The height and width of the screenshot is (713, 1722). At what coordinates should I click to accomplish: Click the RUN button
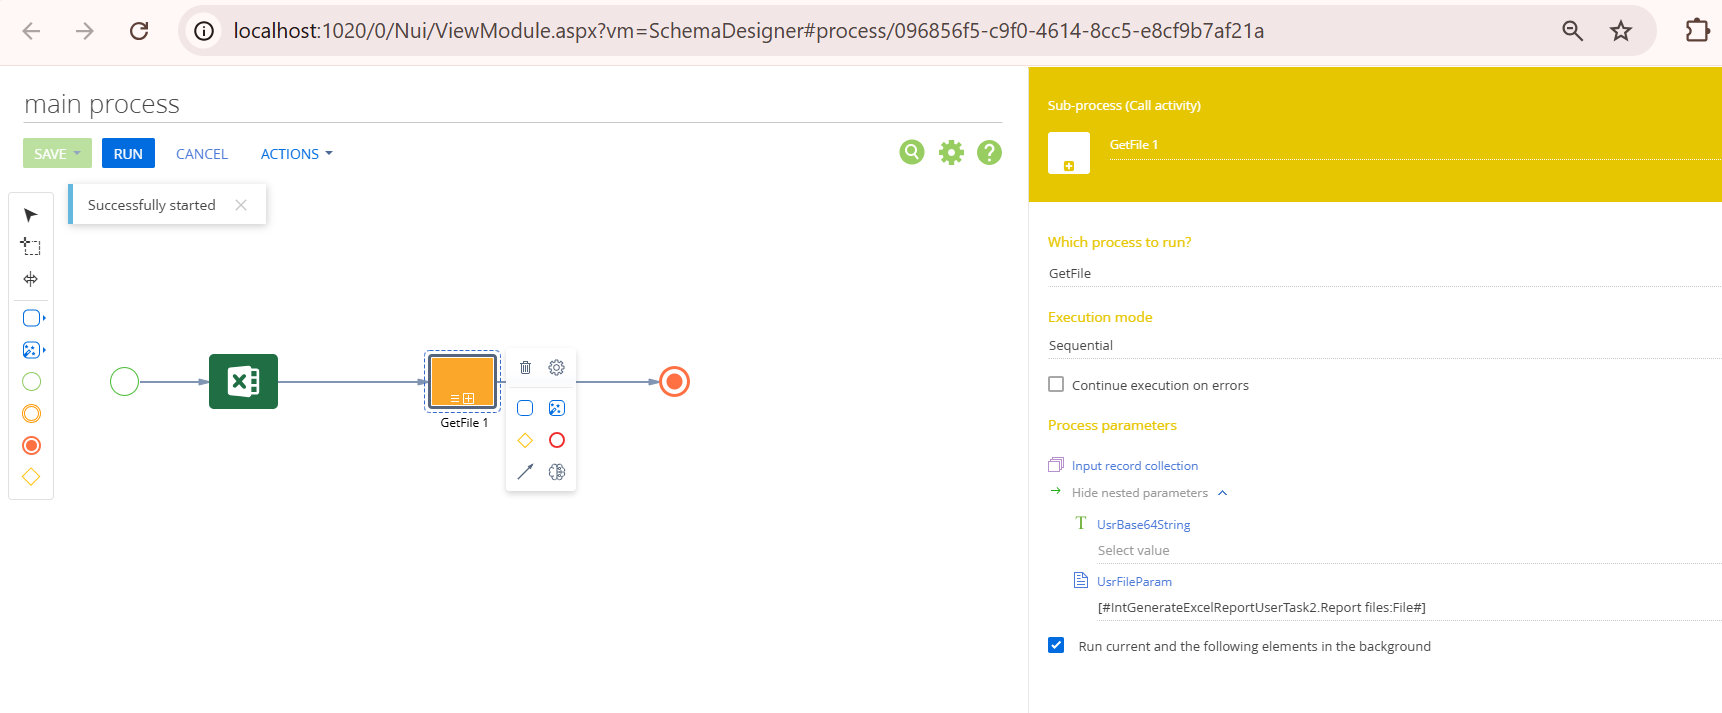click(x=128, y=153)
